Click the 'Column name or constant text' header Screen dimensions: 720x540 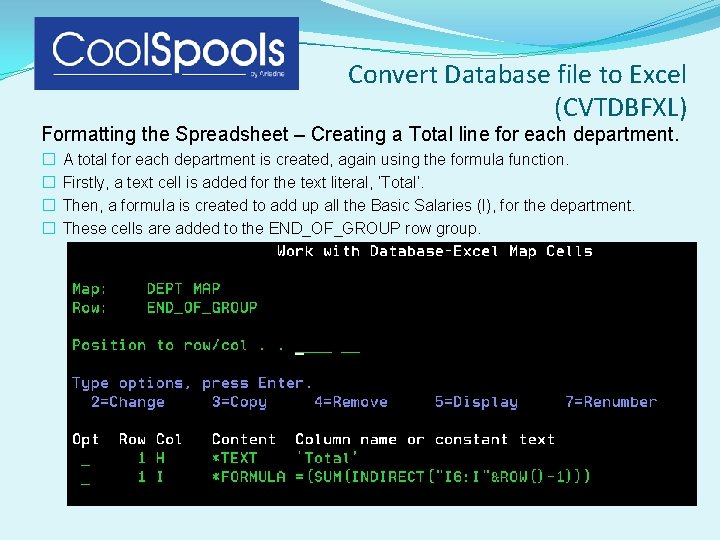click(425, 439)
